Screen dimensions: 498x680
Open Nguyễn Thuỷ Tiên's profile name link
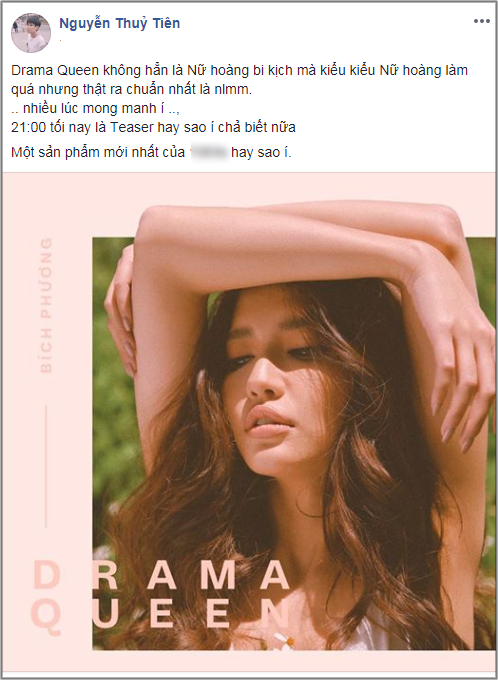pos(119,23)
